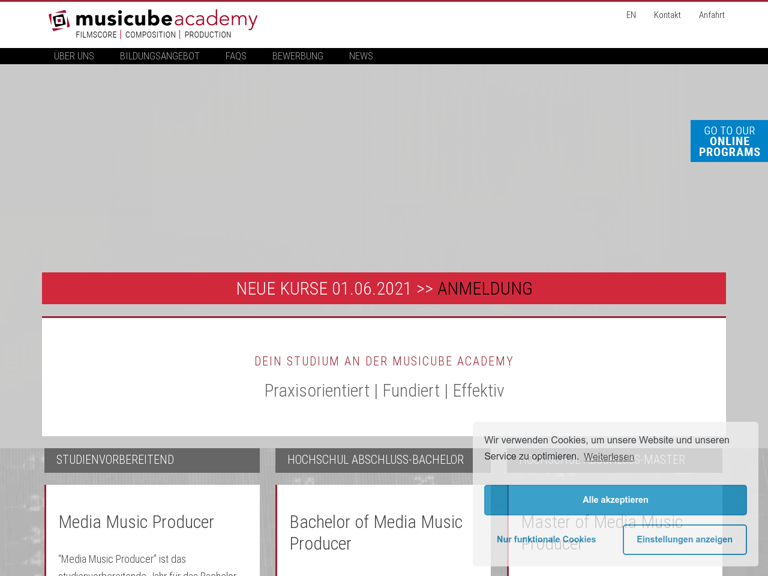The width and height of the screenshot is (768, 576).
Task: Select the STUDIENVORBEREITEND category header
Action: (x=151, y=460)
